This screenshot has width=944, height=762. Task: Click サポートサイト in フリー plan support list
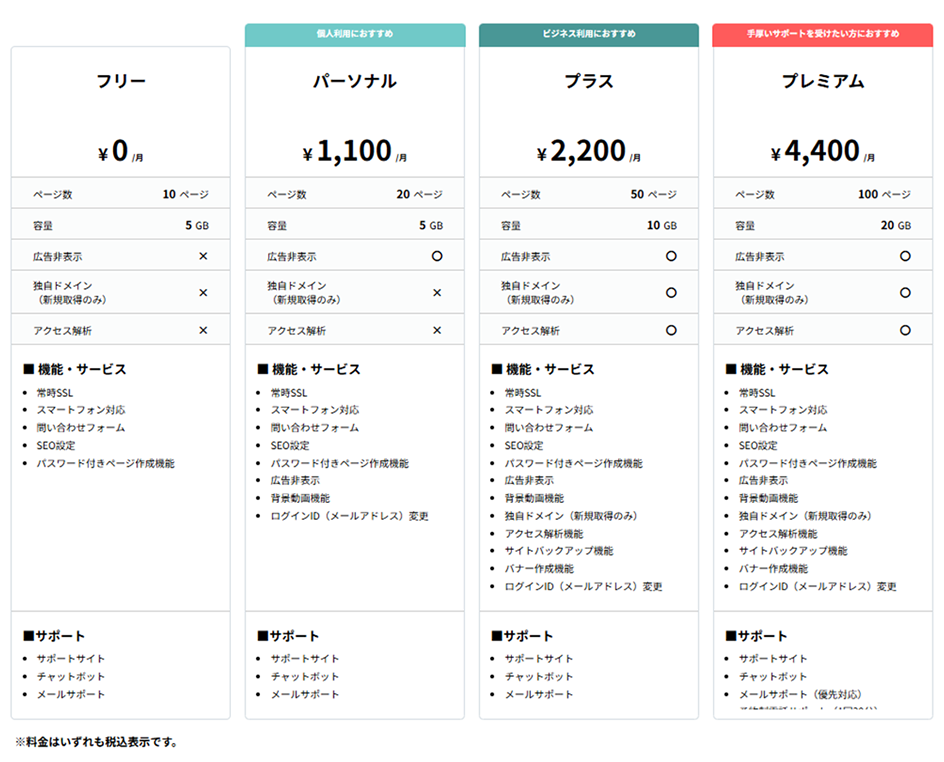pyautogui.click(x=70, y=658)
